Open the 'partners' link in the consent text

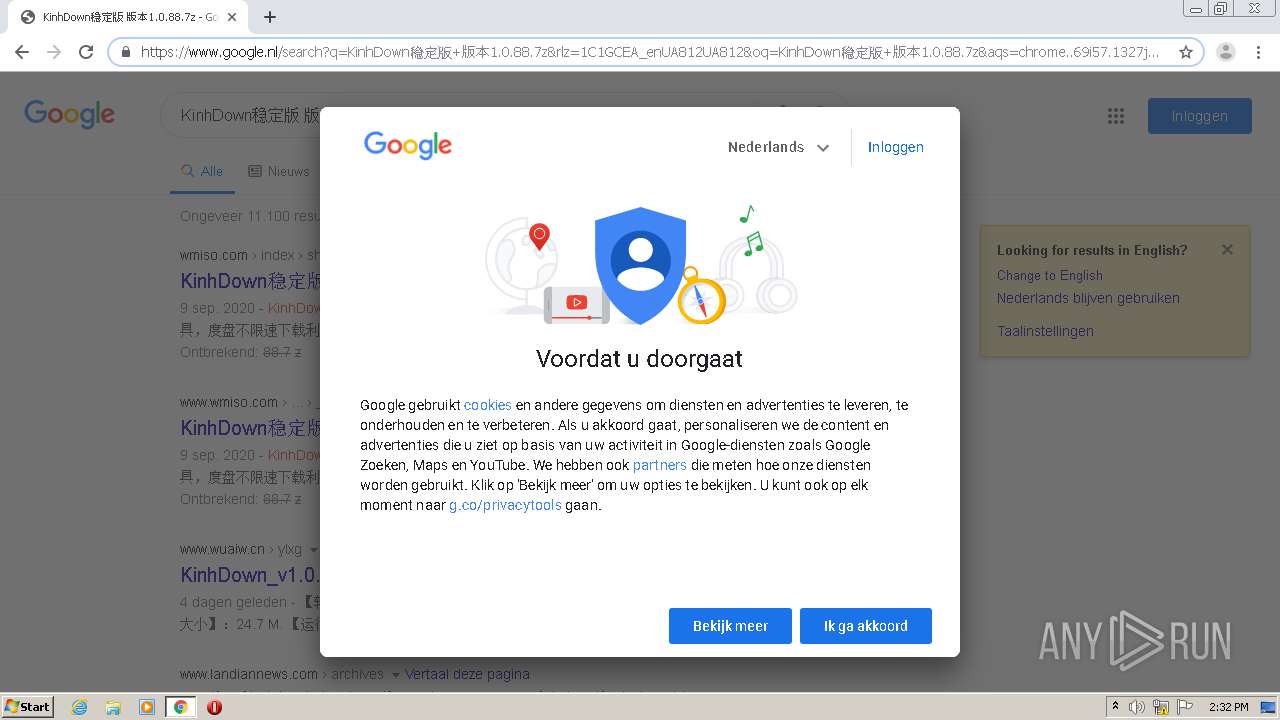660,465
